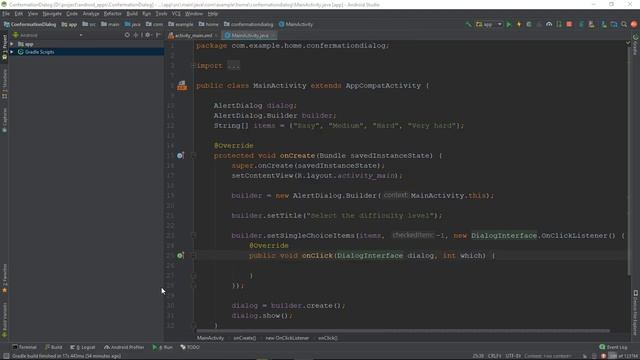
Task: Open the SDK Manager icon
Action: (604, 24)
